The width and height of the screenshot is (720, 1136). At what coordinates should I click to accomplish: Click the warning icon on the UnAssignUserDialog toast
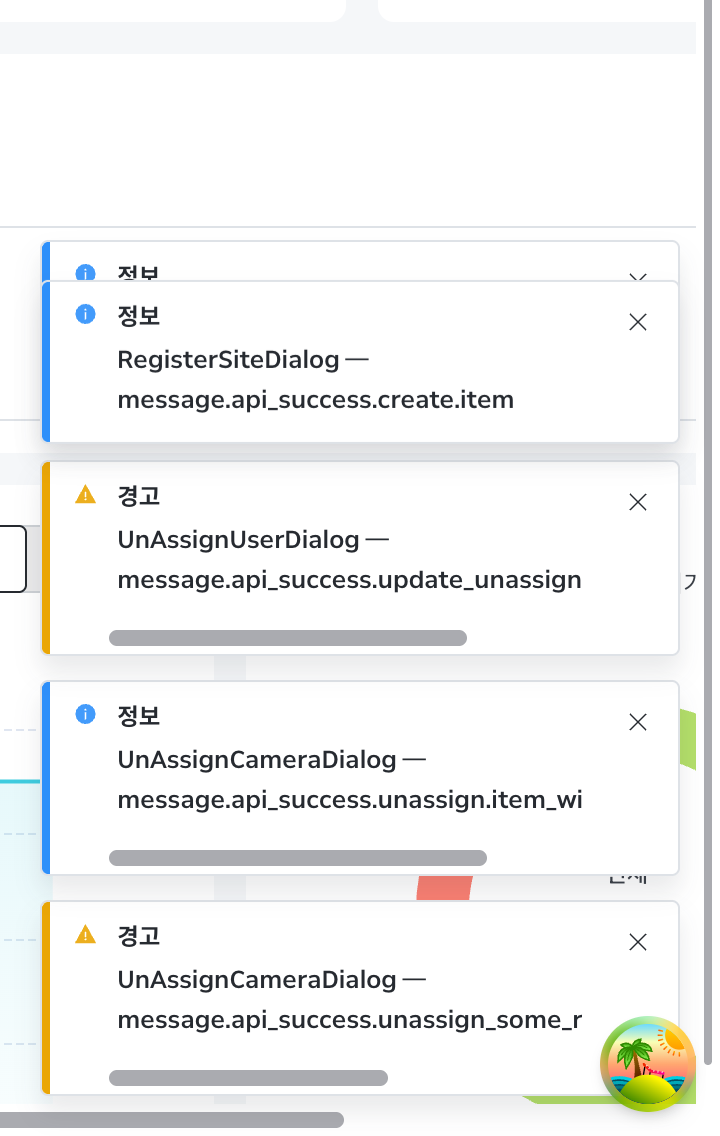[x=86, y=494]
